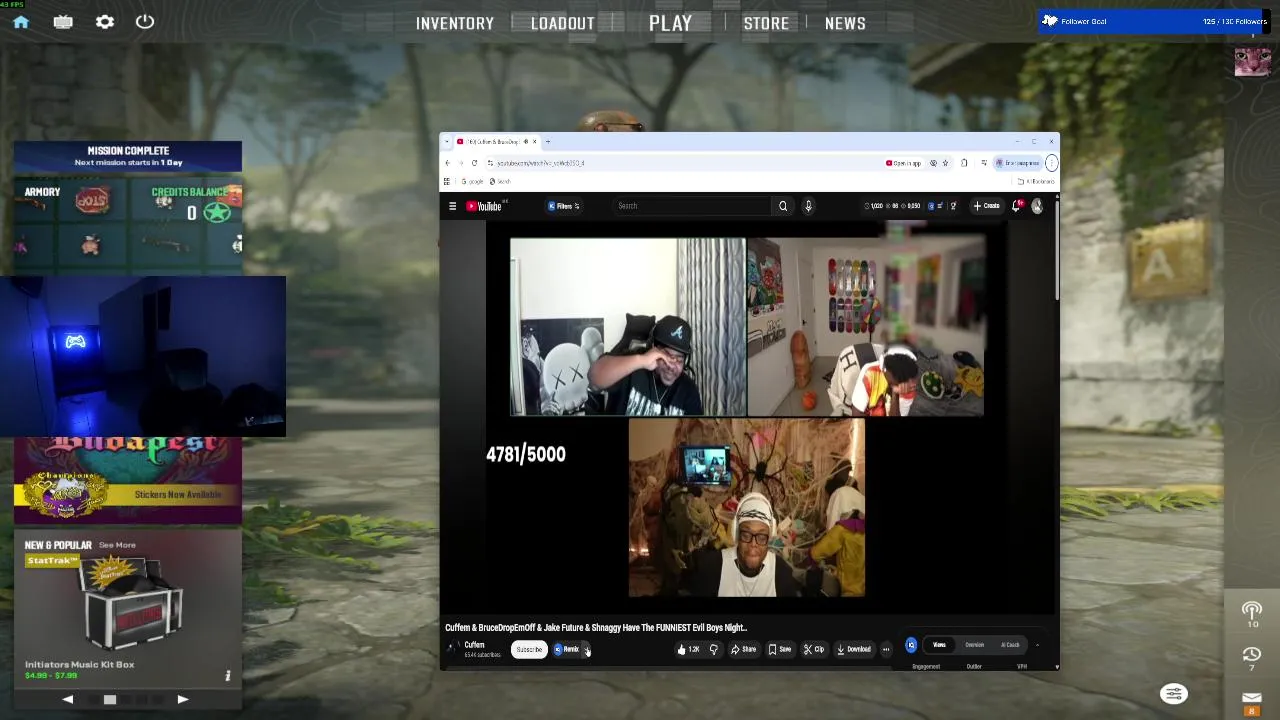
Task: Save the video to a playlist
Action: point(779,649)
